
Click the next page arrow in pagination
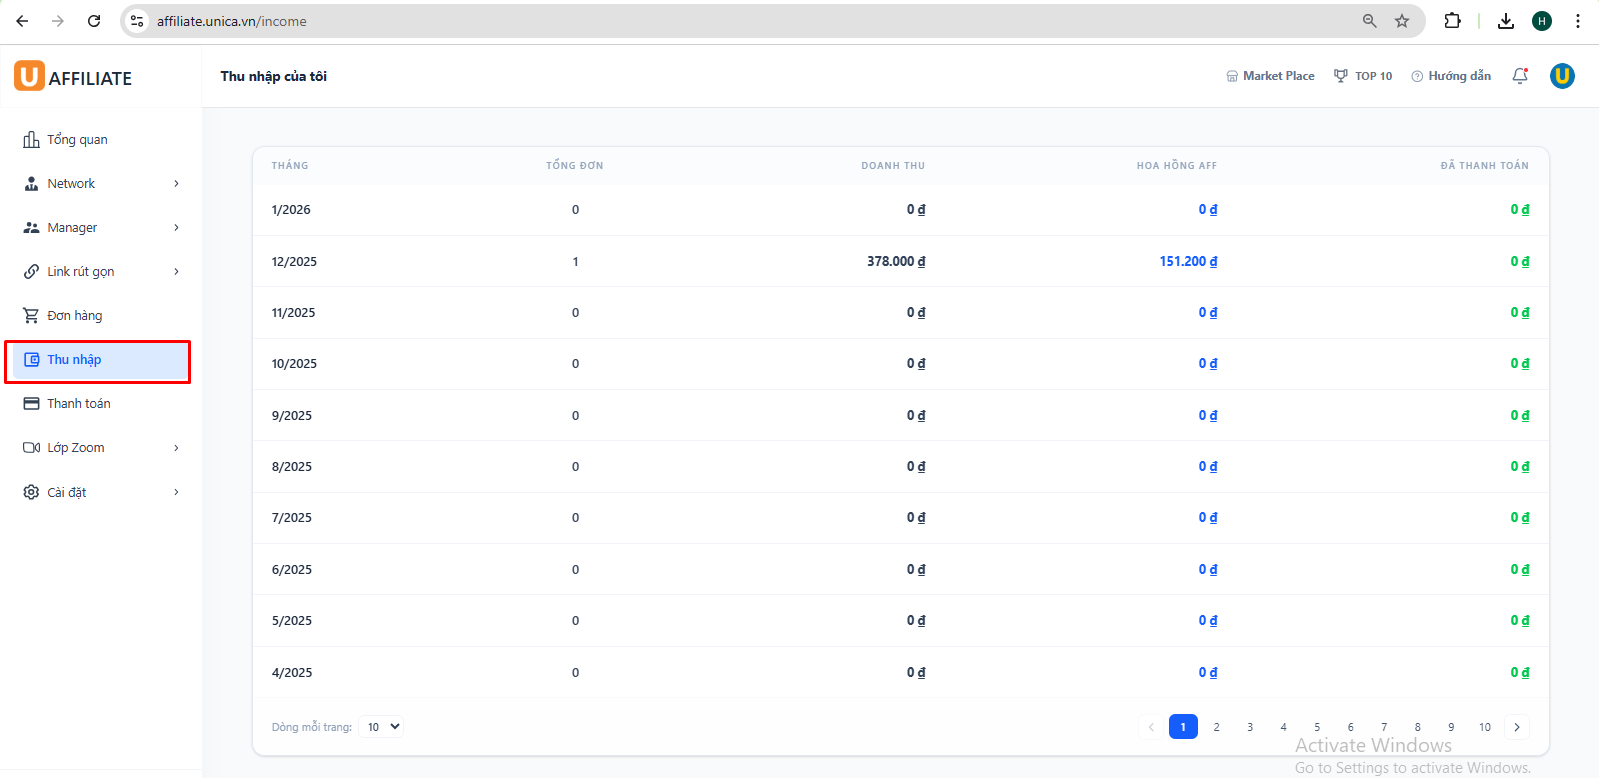1517,727
